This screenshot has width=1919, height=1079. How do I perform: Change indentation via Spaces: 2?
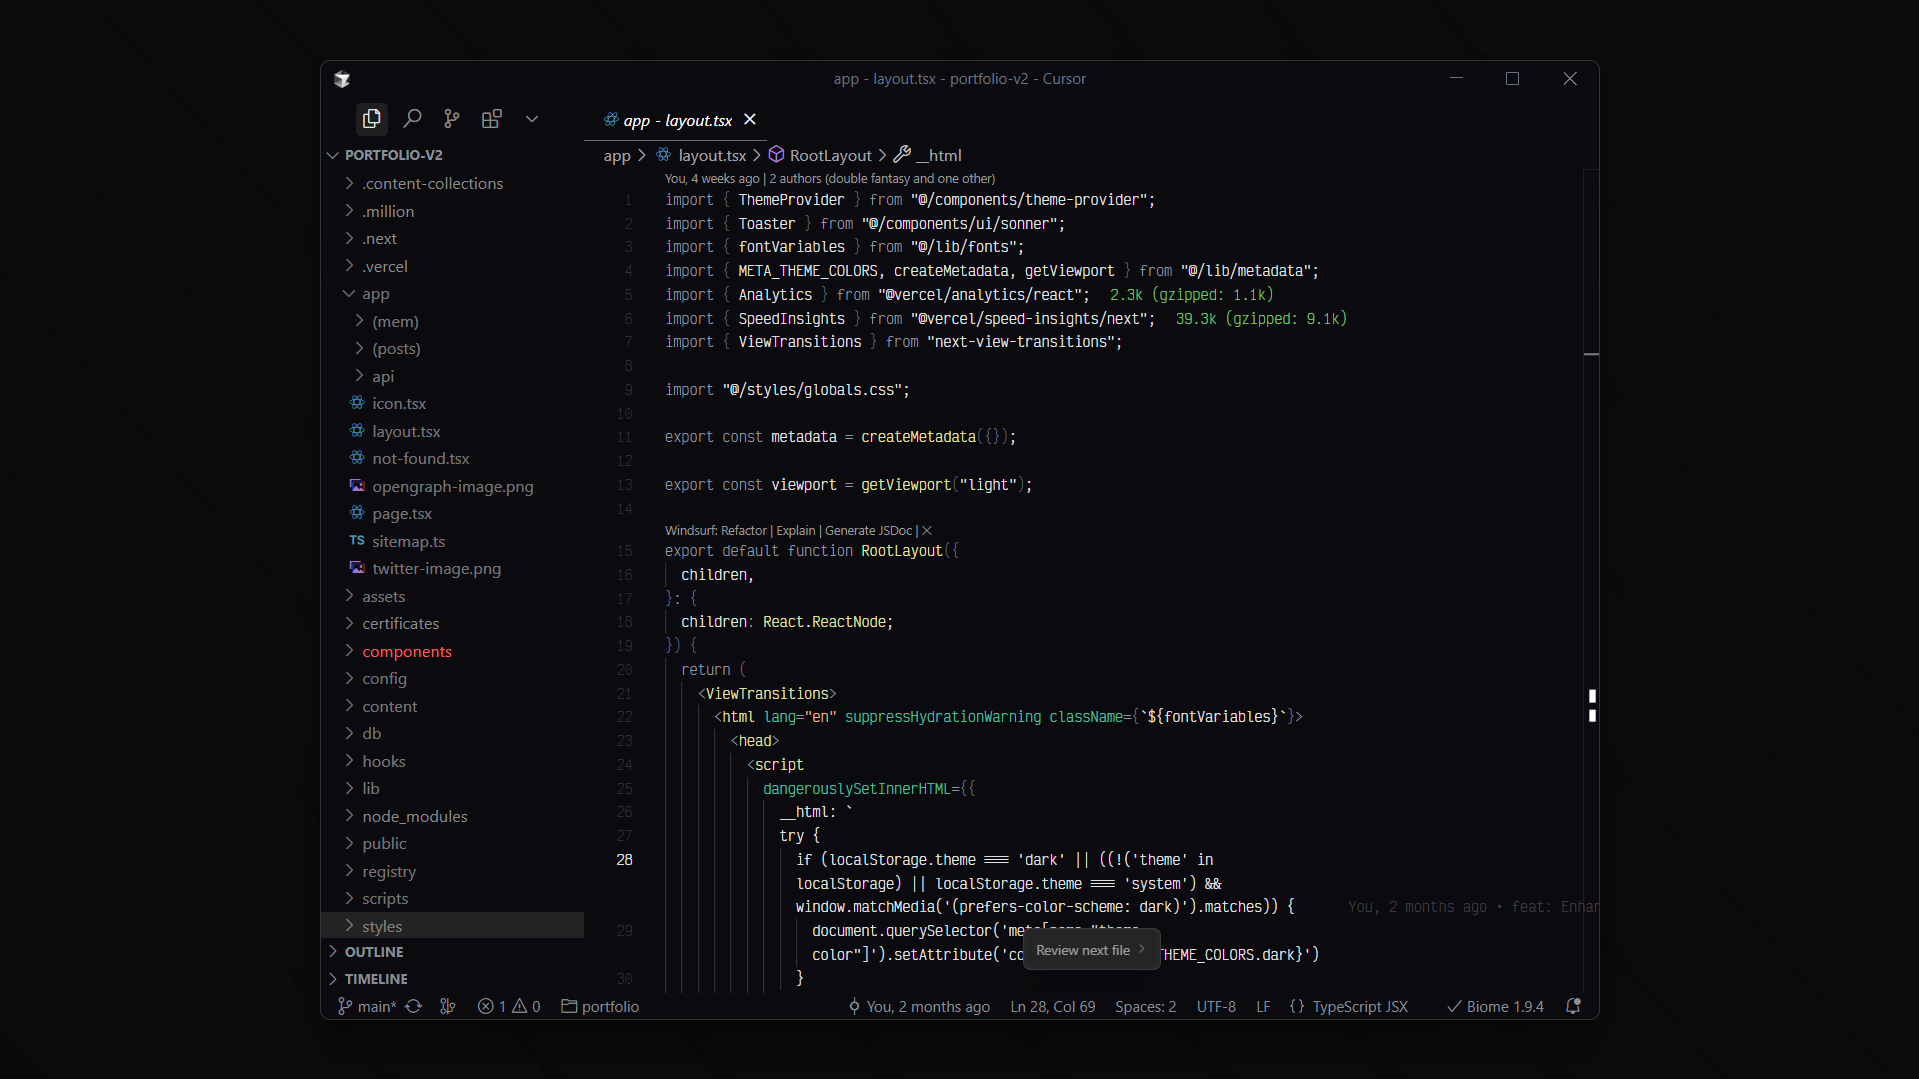[1145, 1006]
